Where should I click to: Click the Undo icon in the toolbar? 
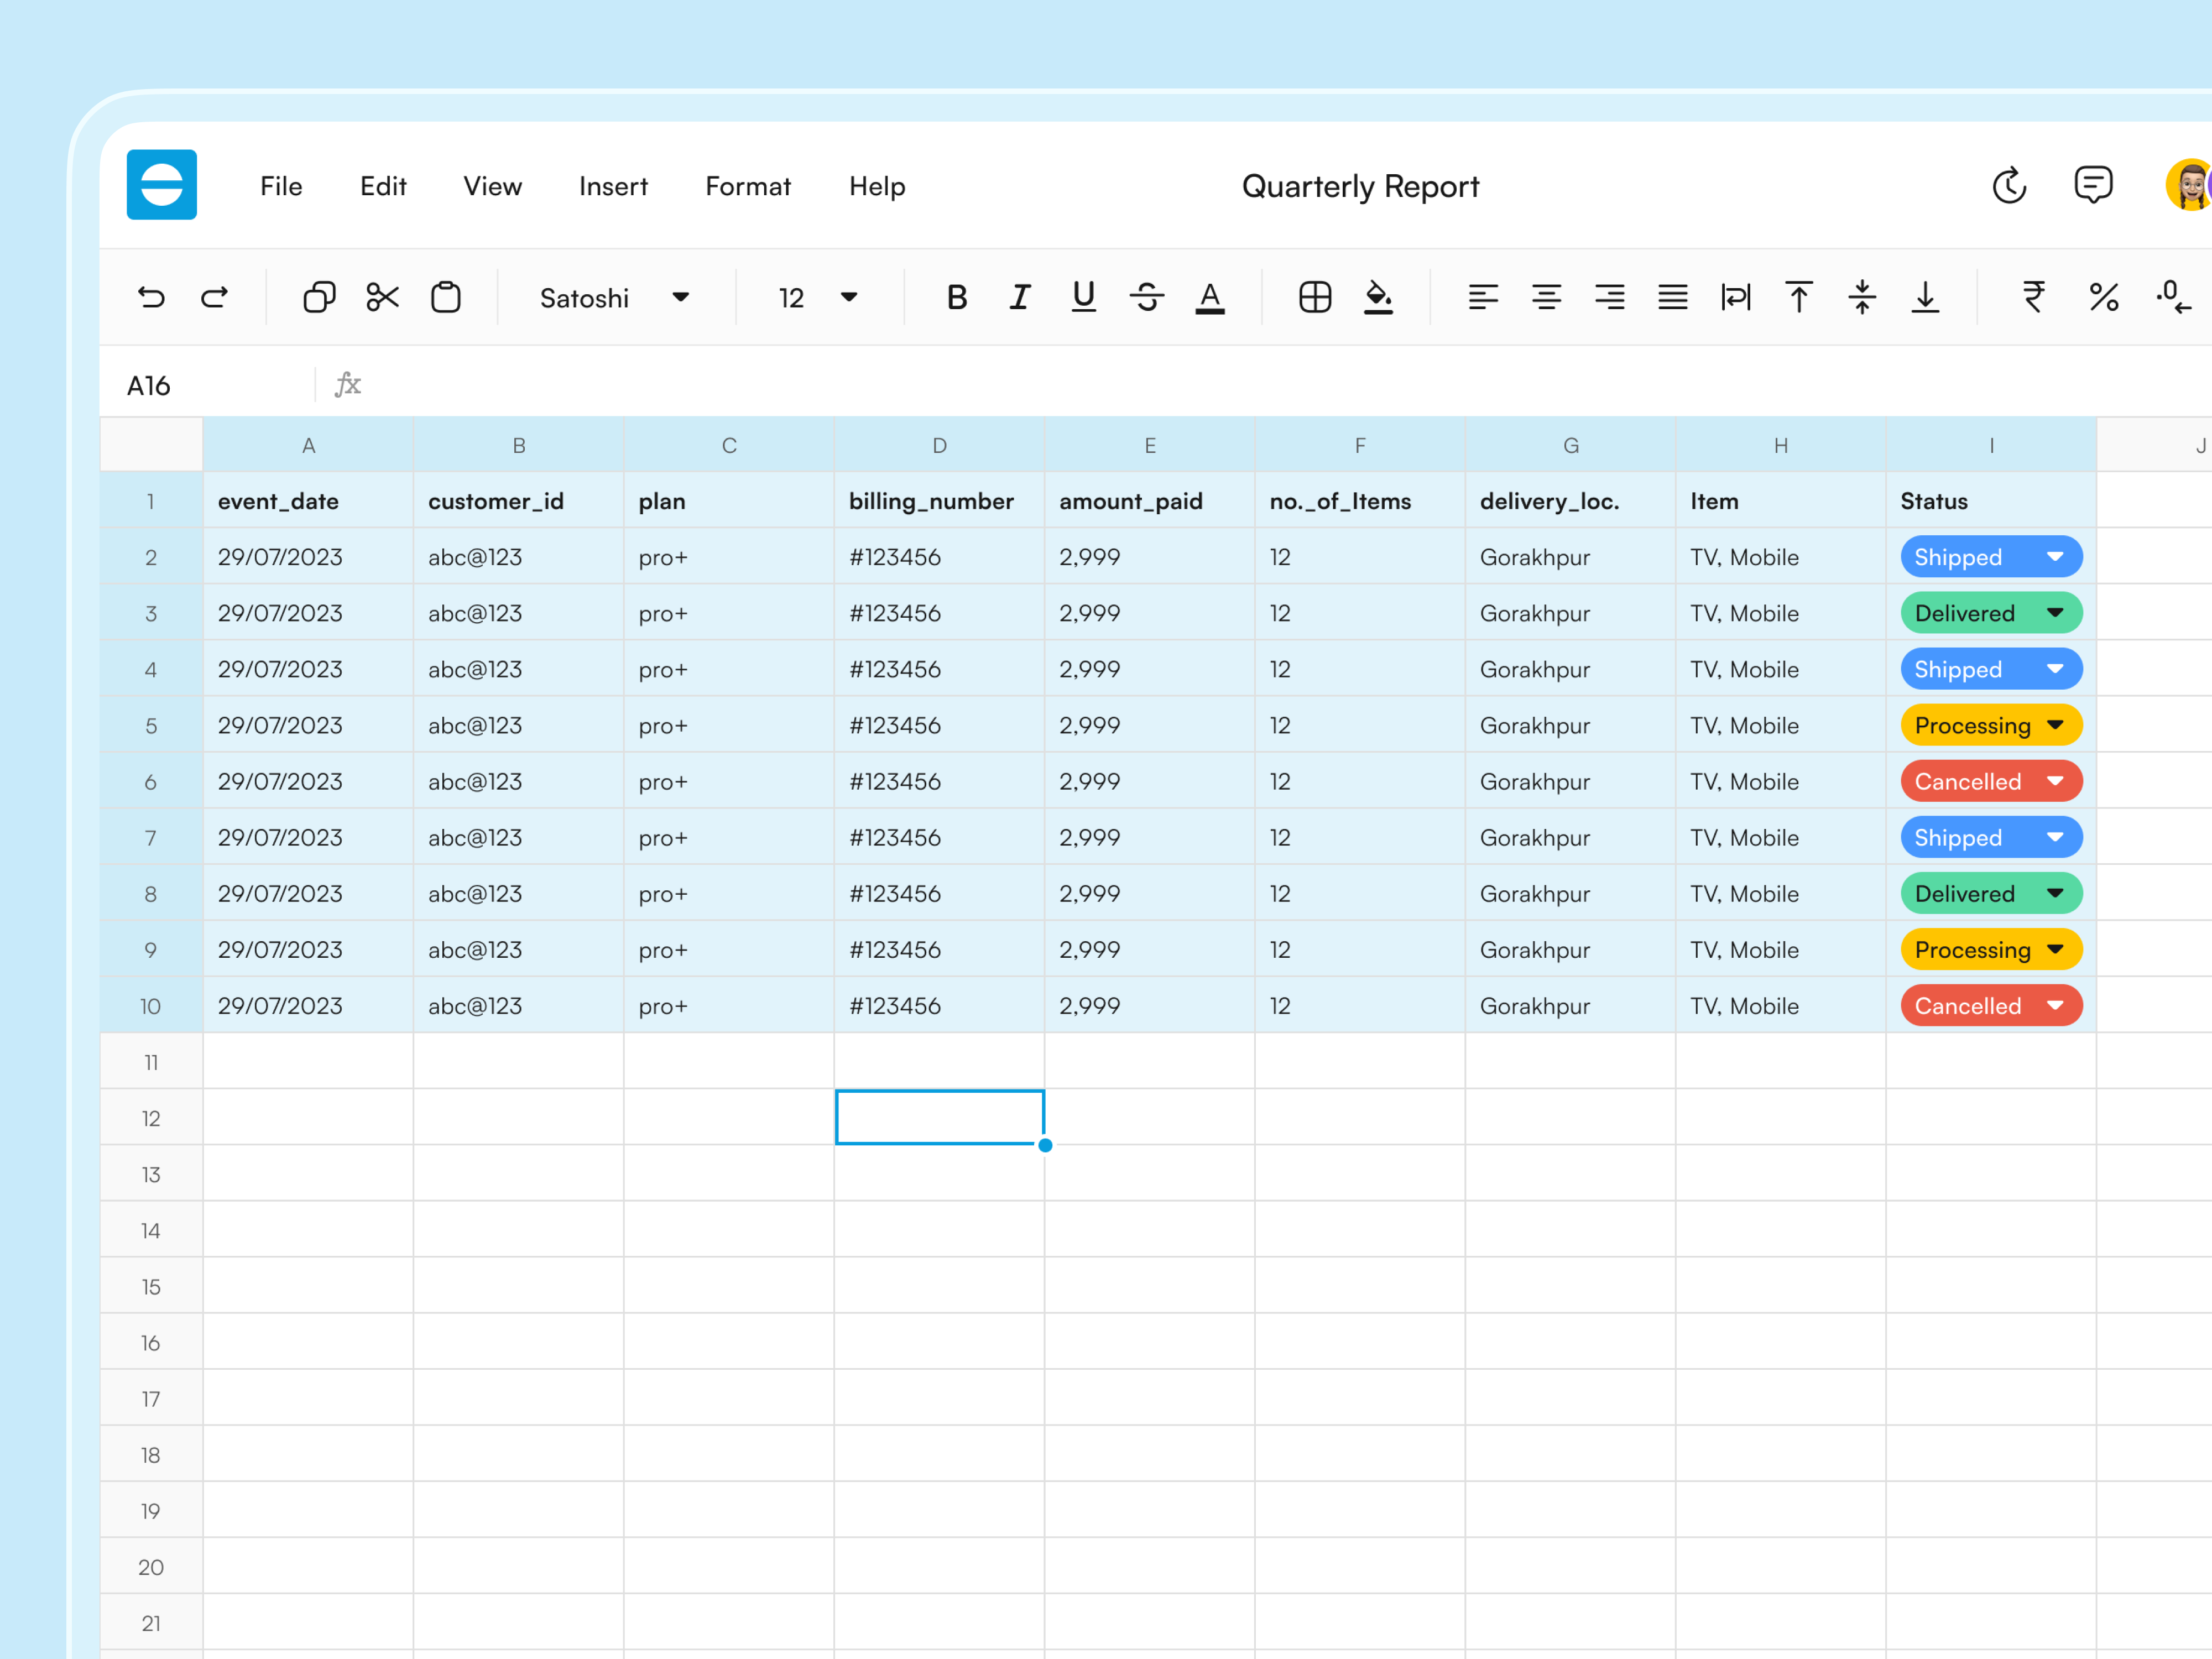tap(151, 296)
